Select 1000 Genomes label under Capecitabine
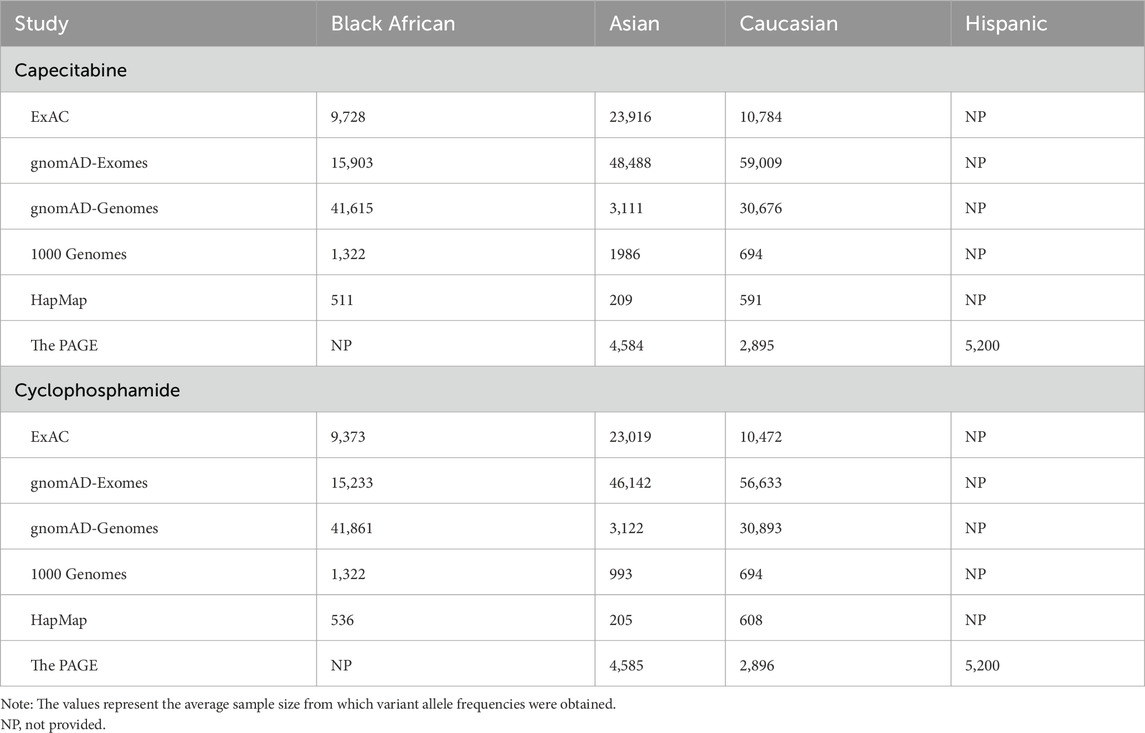 click(x=78, y=254)
